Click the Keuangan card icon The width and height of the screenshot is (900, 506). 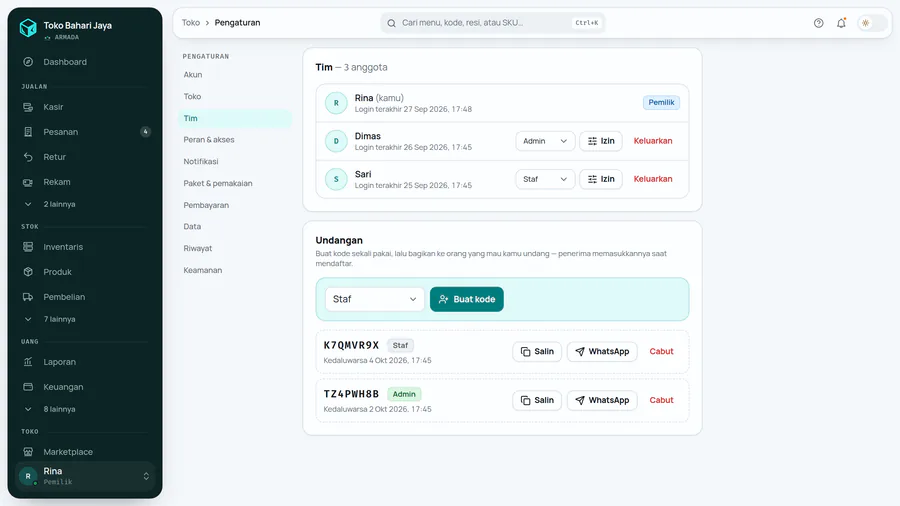[28, 387]
